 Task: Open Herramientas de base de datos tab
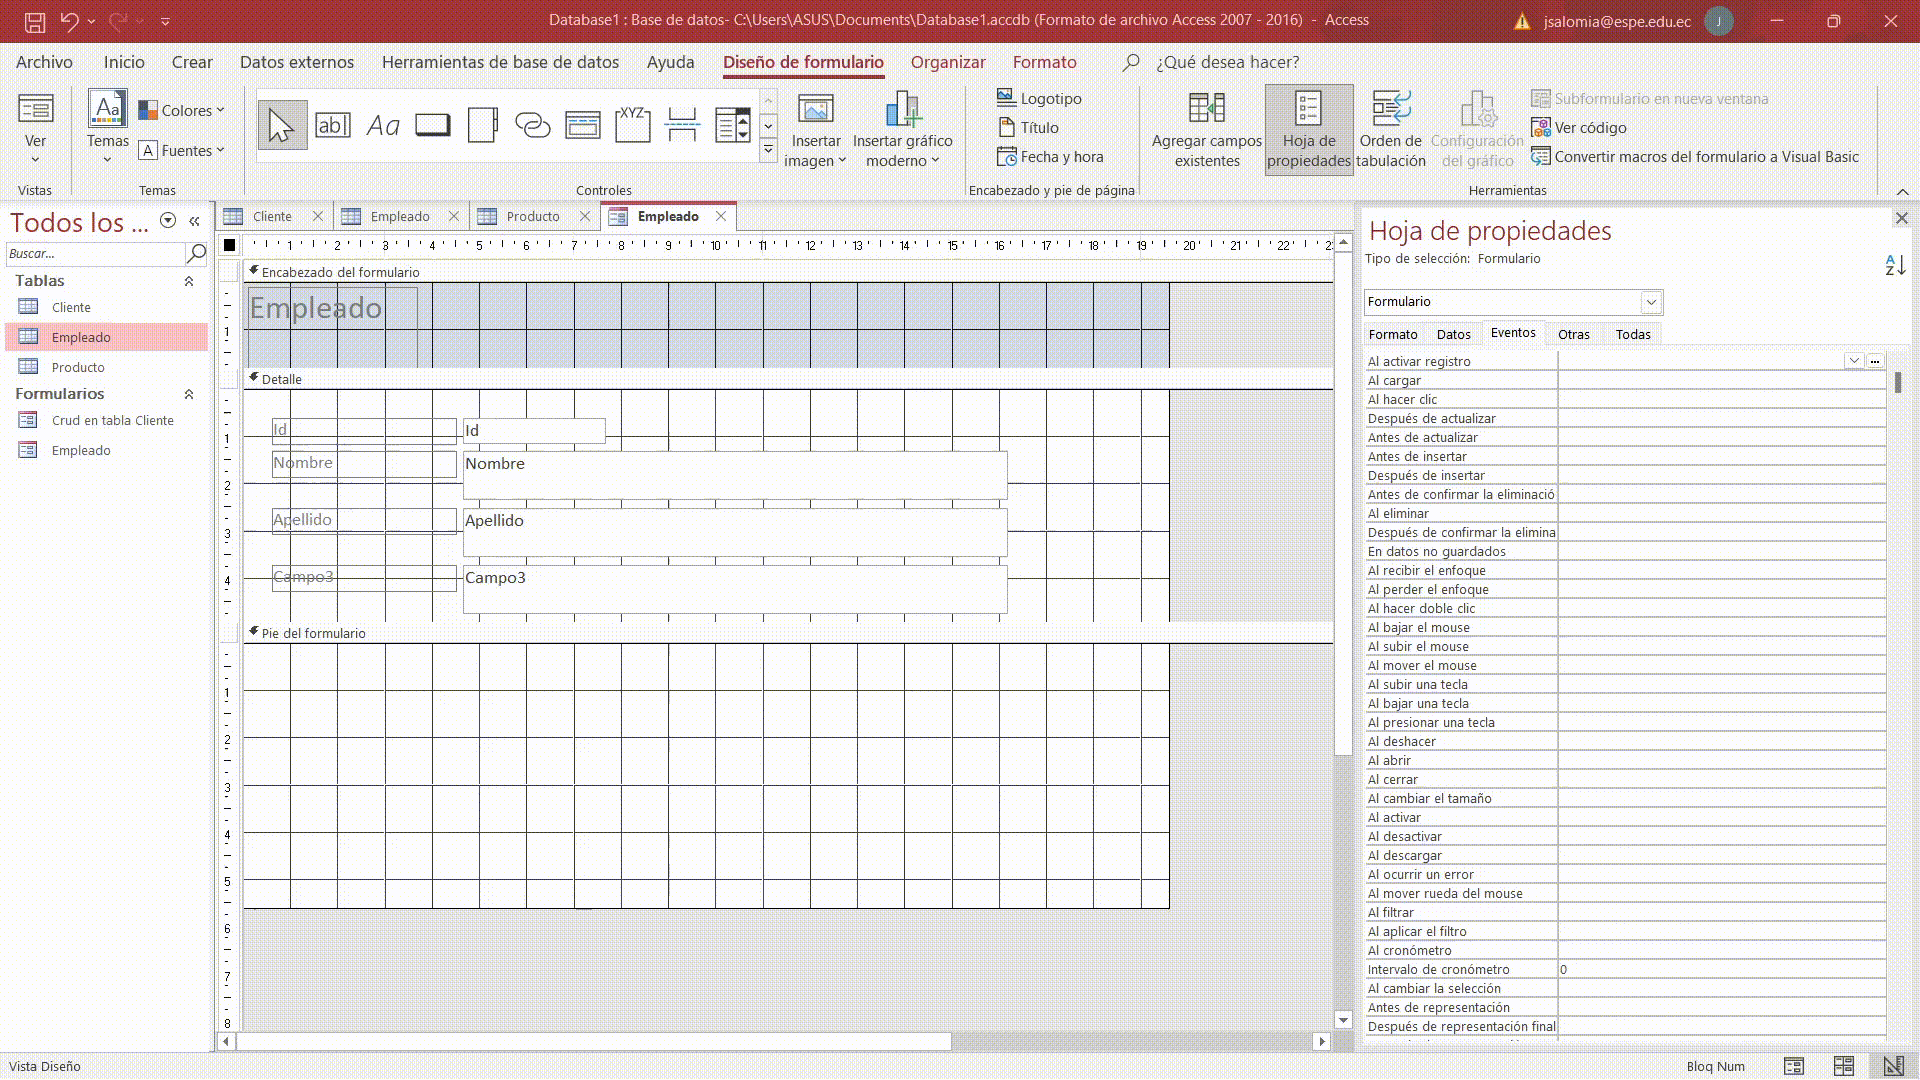point(500,62)
